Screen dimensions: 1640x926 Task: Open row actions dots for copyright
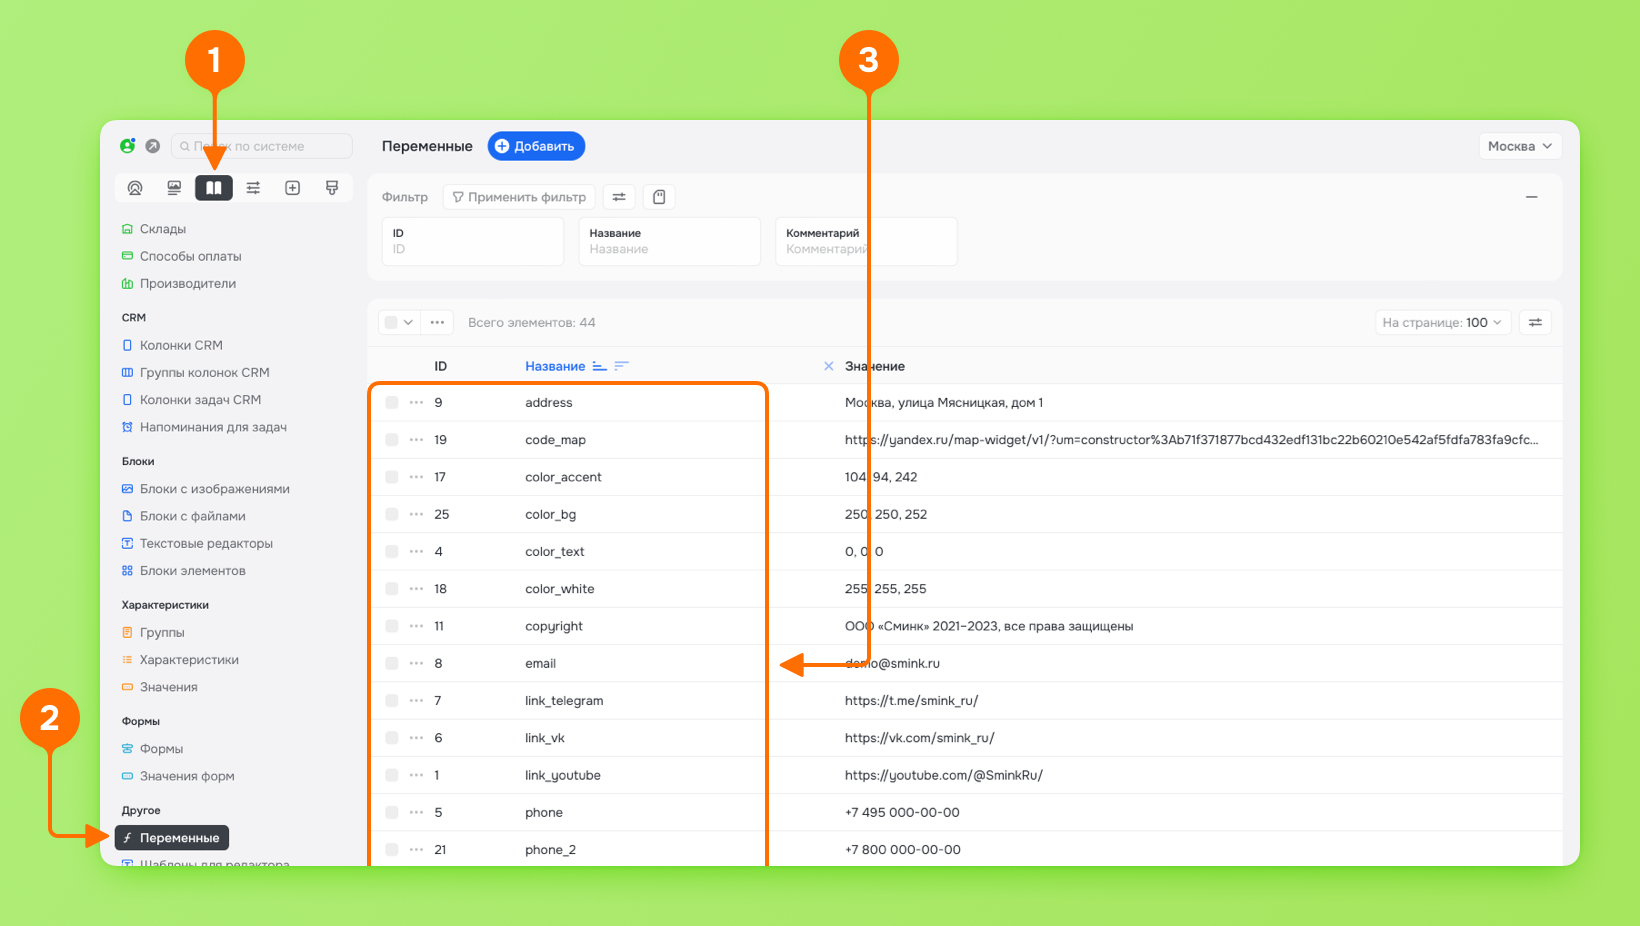point(416,626)
